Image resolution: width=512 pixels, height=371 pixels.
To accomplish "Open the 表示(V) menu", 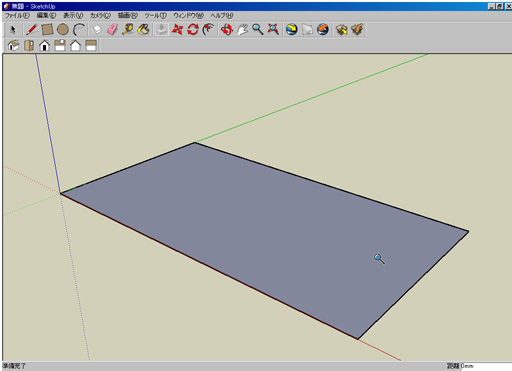I will click(x=73, y=15).
